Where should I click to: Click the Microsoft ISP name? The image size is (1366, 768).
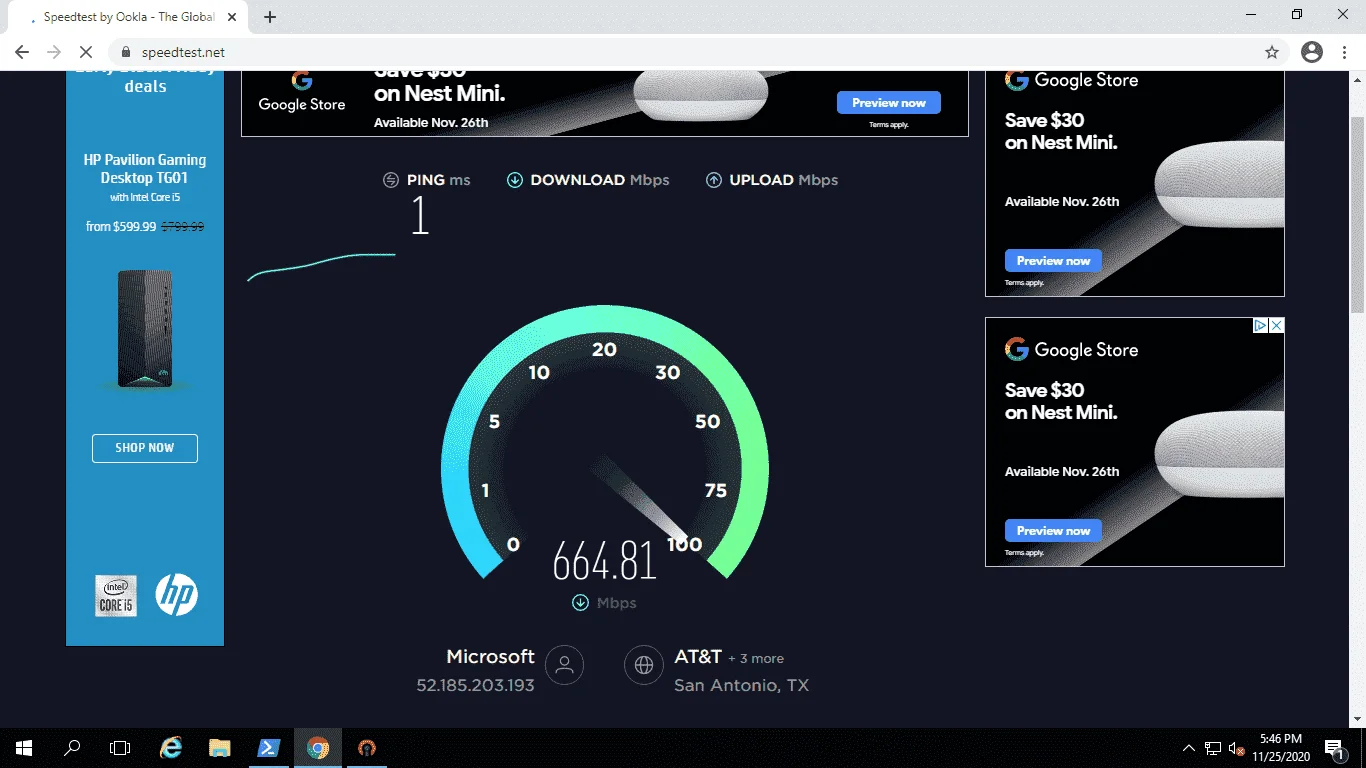click(x=490, y=657)
